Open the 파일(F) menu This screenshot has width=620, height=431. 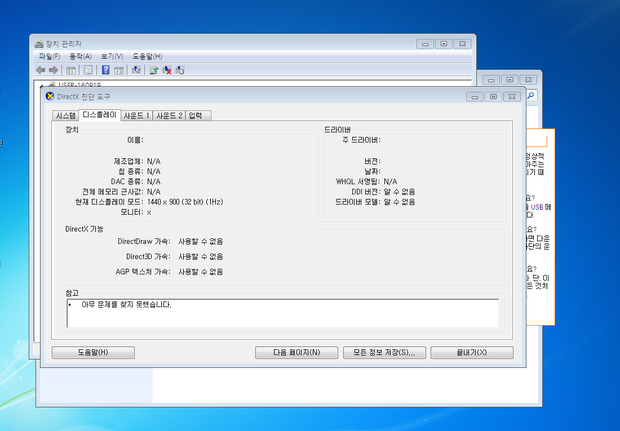pos(49,56)
